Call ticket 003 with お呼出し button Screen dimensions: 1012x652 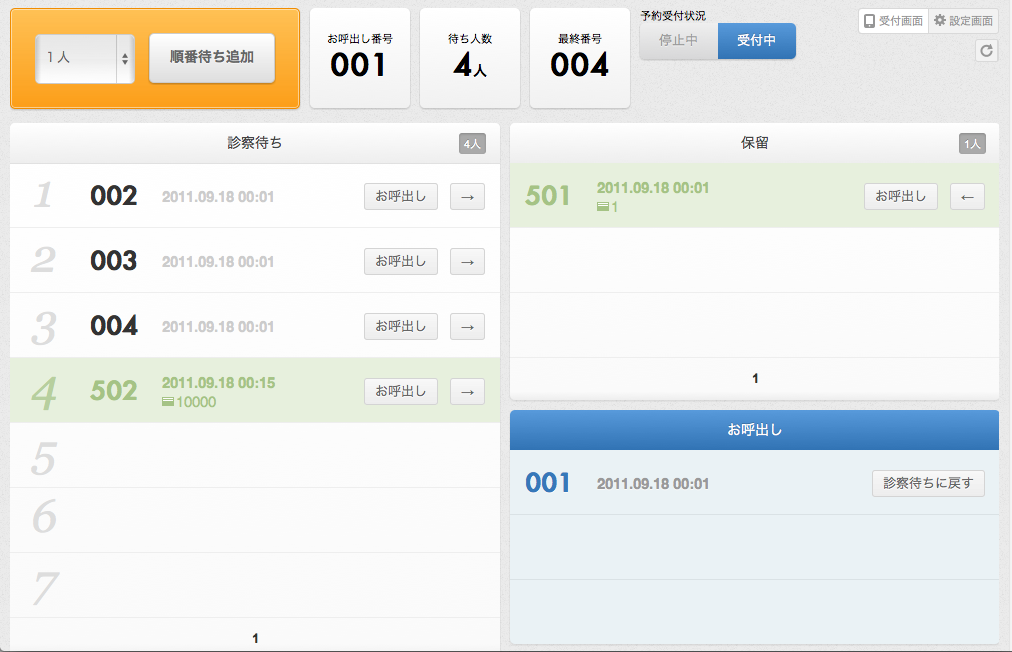click(x=401, y=261)
